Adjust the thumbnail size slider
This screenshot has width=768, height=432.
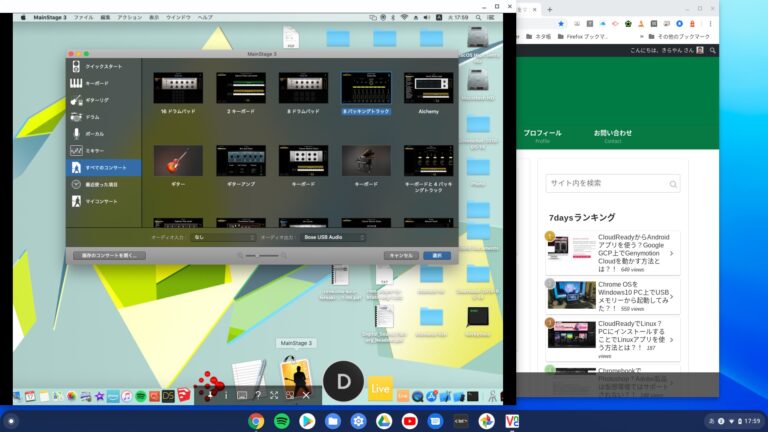pos(262,256)
